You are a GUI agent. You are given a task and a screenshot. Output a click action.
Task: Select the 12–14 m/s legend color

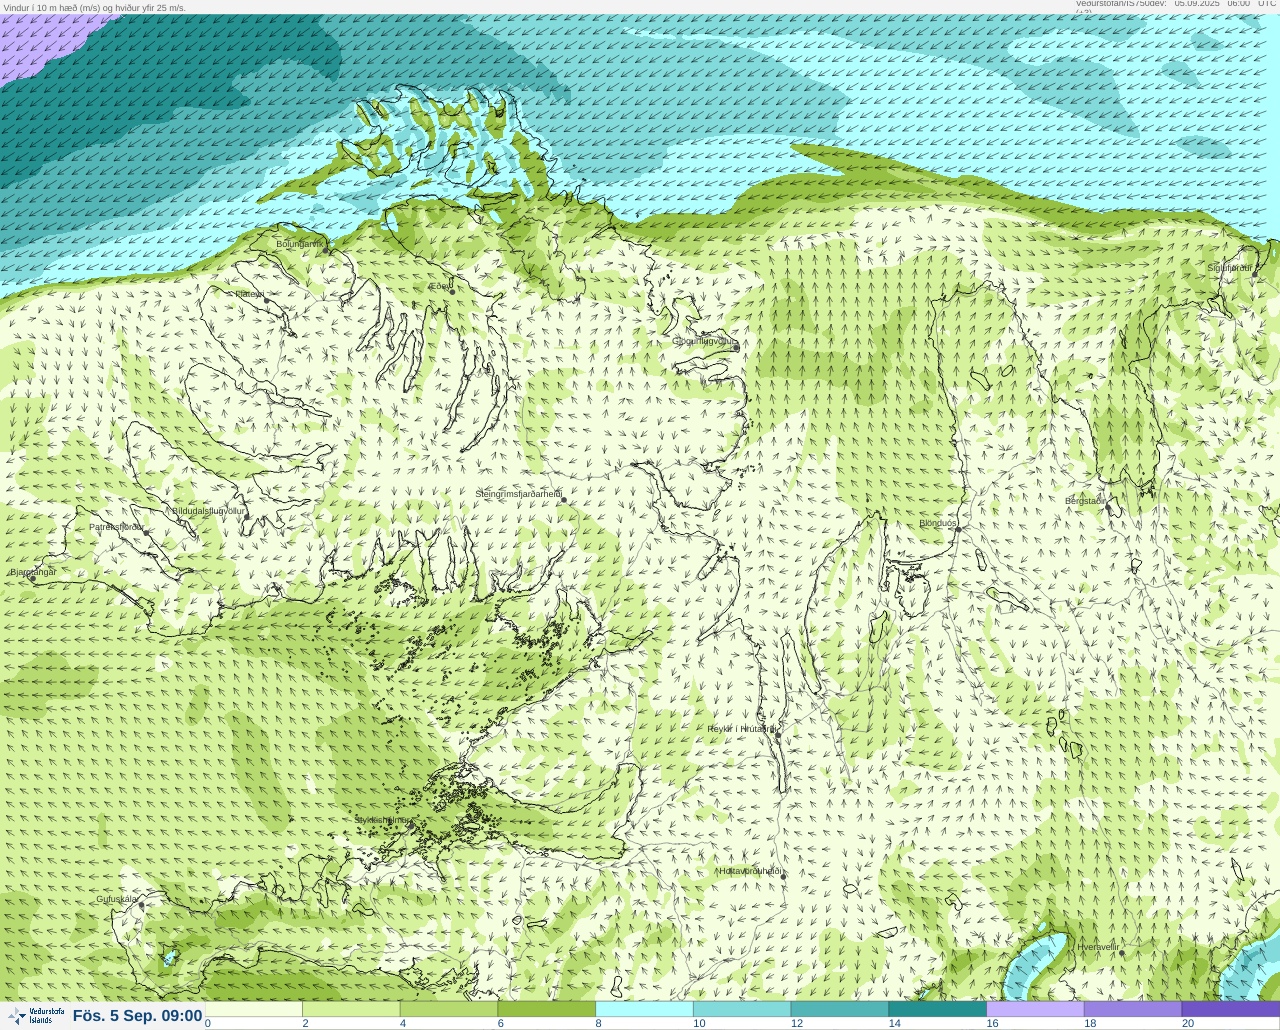(x=840, y=1009)
